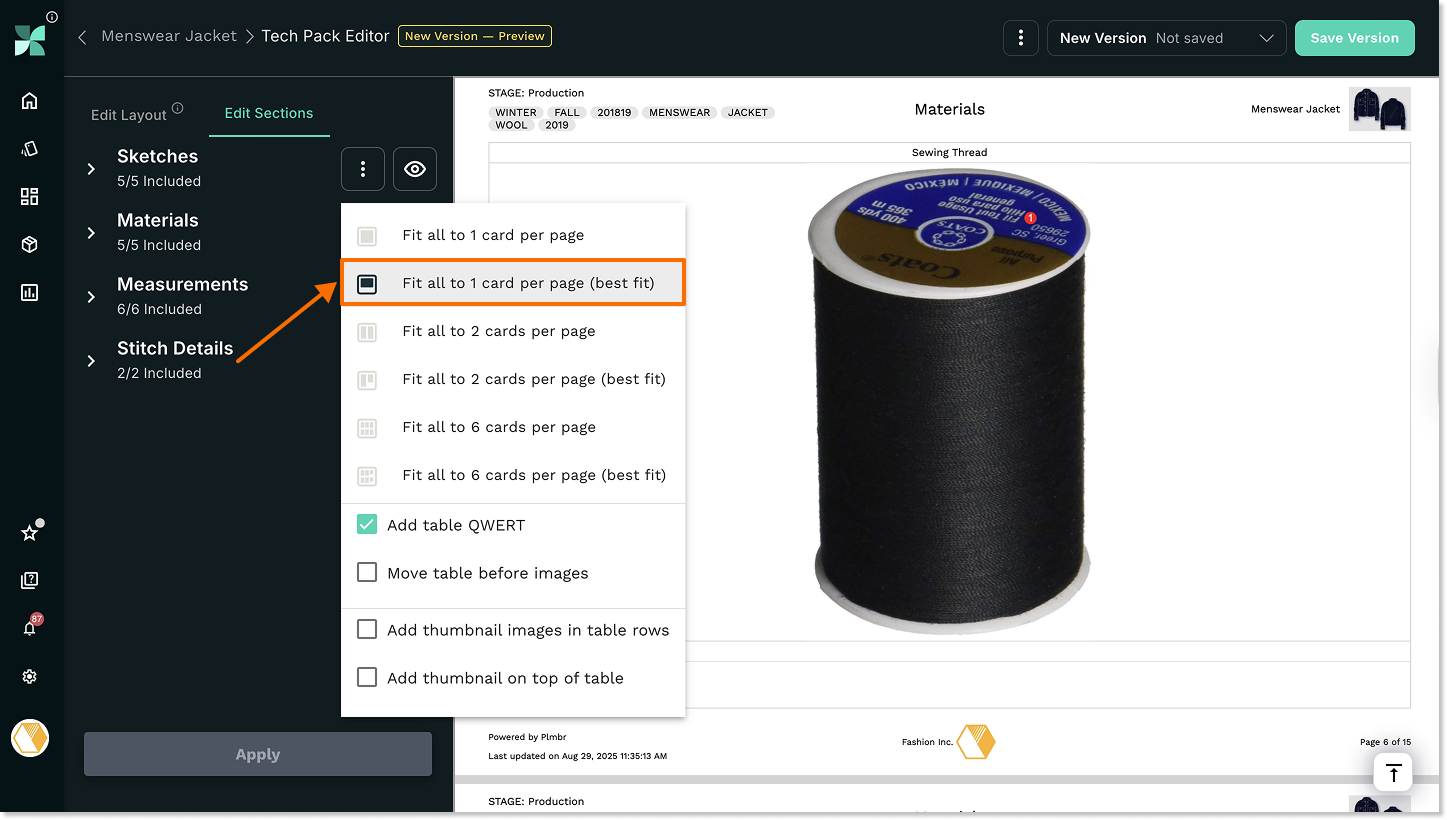The image size is (1447, 820).
Task: Uncheck the Add table QWERT checkbox
Action: click(x=367, y=525)
